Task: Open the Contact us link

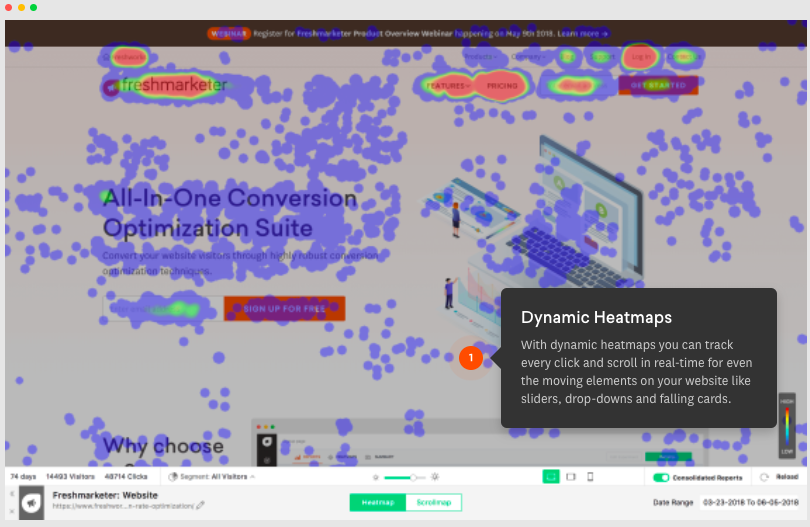Action: (683, 56)
